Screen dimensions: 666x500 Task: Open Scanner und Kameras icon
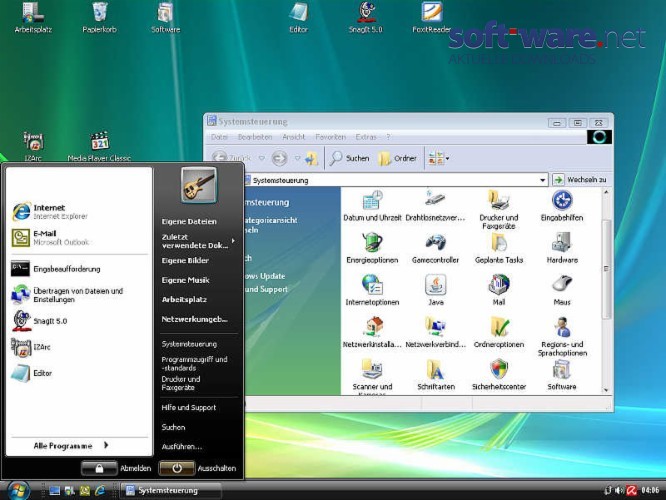372,376
